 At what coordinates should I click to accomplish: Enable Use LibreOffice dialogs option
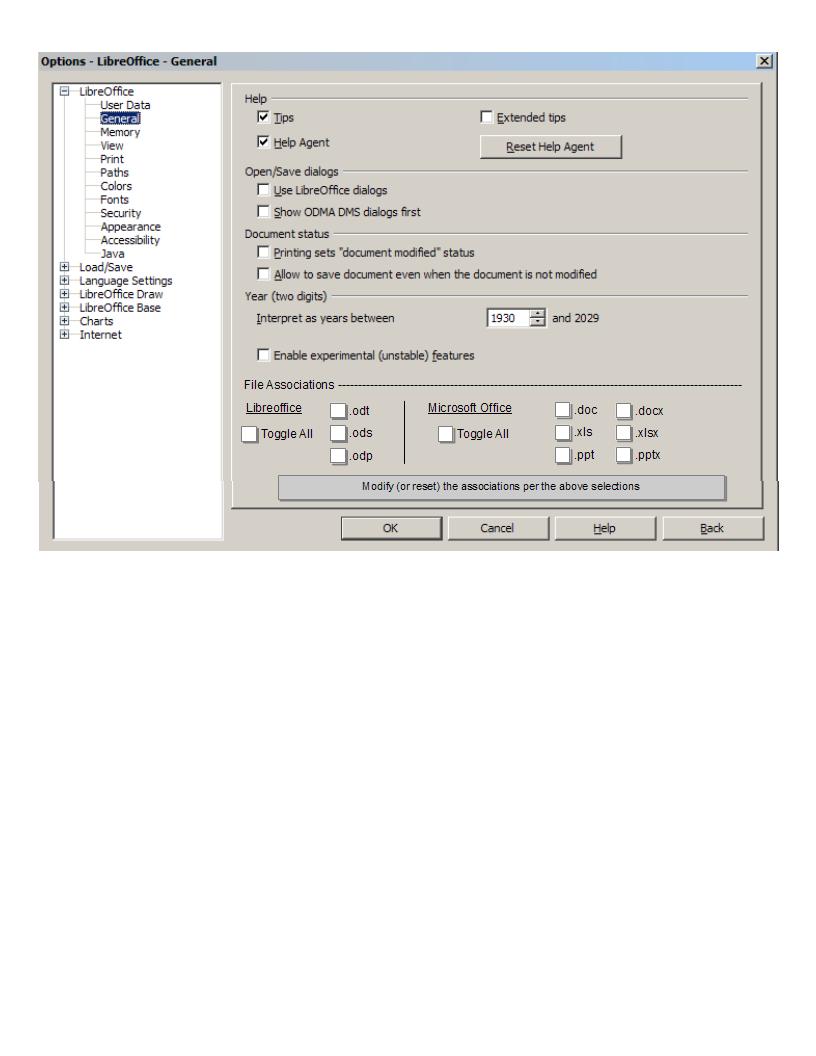[x=264, y=190]
